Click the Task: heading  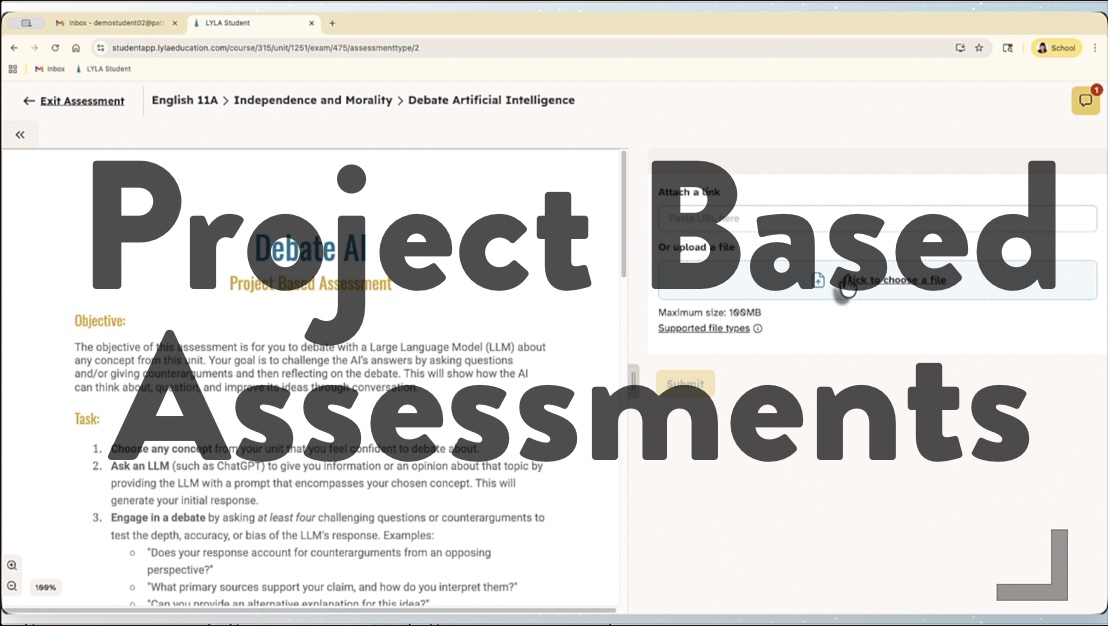click(87, 419)
